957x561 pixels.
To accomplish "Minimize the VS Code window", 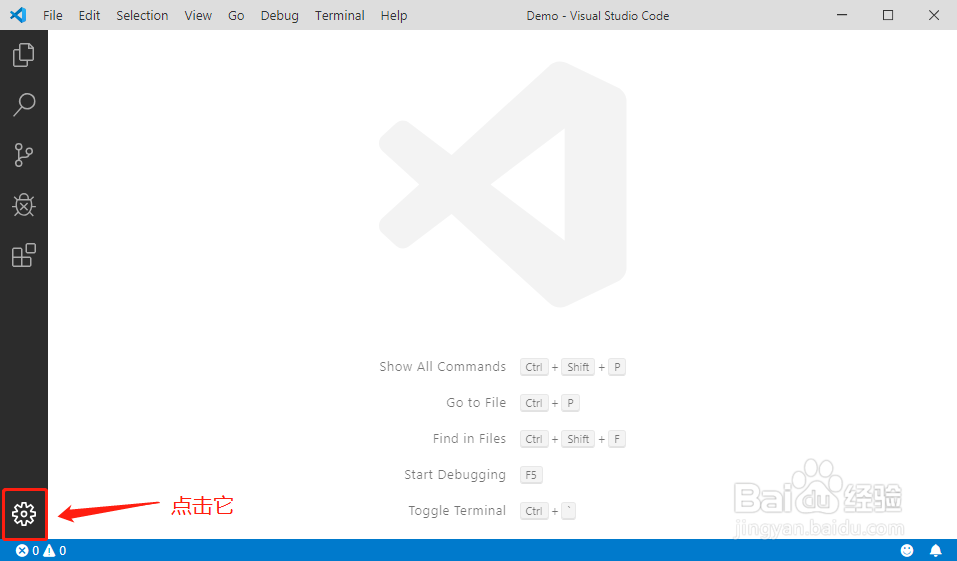I will (842, 15).
